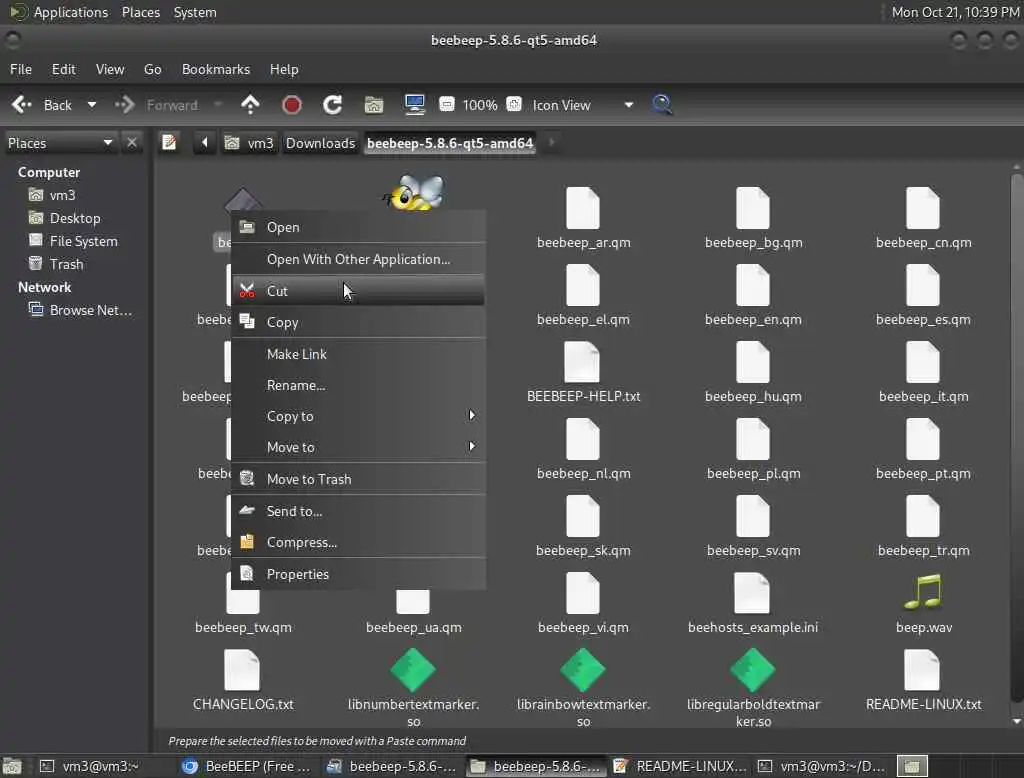Screen dimensions: 1024x778
Task: Click the show desktop taskbar icon
Action: pyautogui.click(x=12, y=766)
